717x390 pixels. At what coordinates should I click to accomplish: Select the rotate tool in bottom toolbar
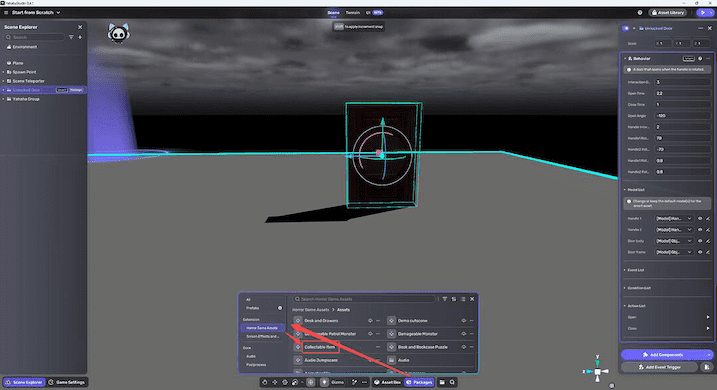[285, 382]
